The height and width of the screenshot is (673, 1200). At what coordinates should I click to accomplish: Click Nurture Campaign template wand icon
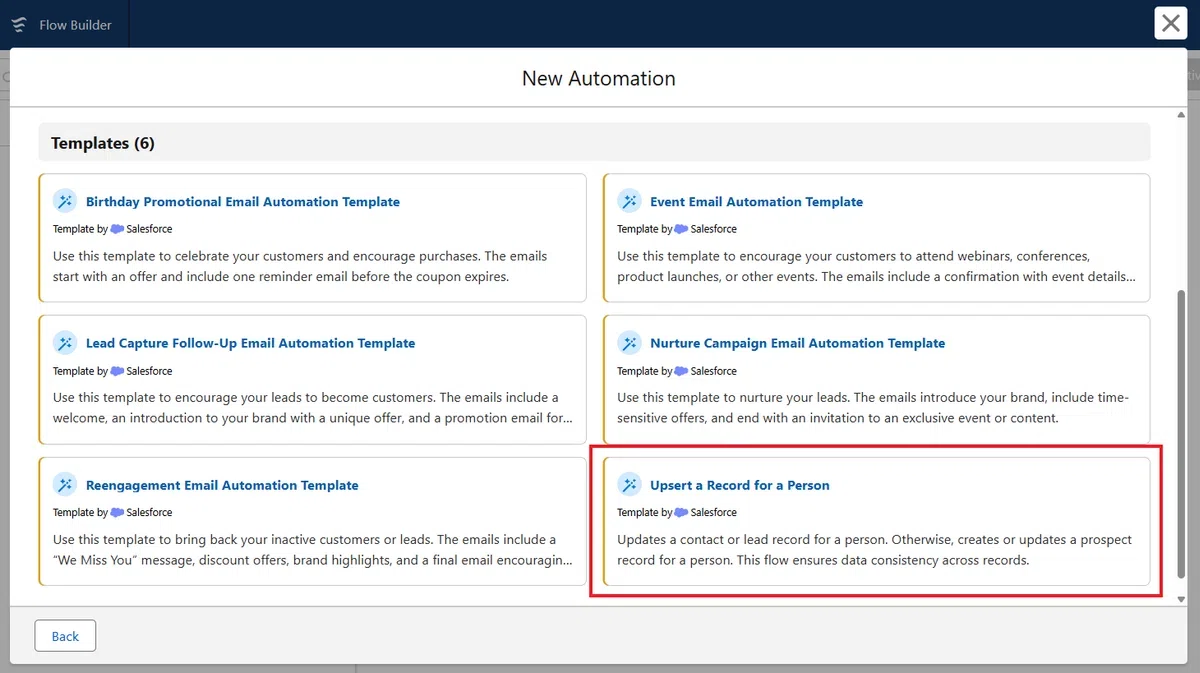(x=629, y=343)
